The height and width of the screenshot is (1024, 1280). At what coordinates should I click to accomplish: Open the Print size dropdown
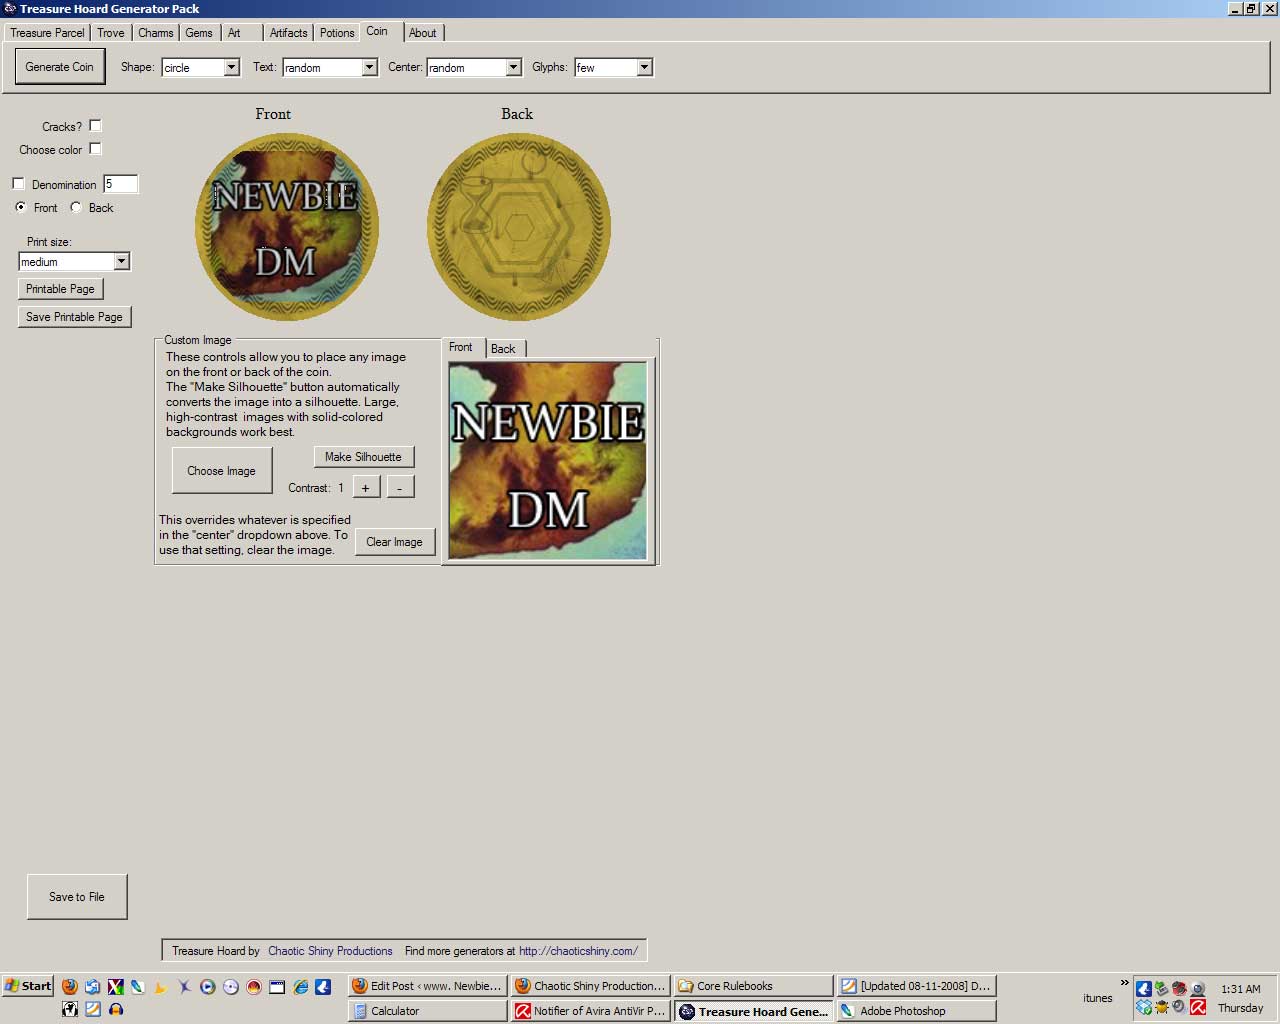[x=121, y=261]
